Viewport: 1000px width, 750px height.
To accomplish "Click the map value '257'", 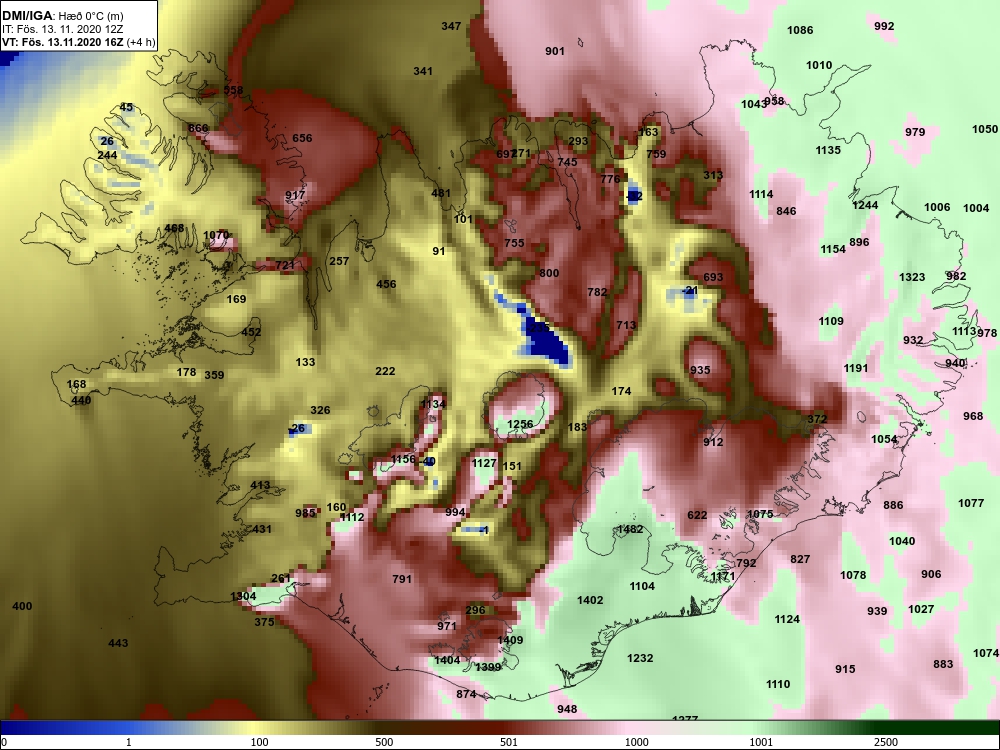I will [339, 261].
